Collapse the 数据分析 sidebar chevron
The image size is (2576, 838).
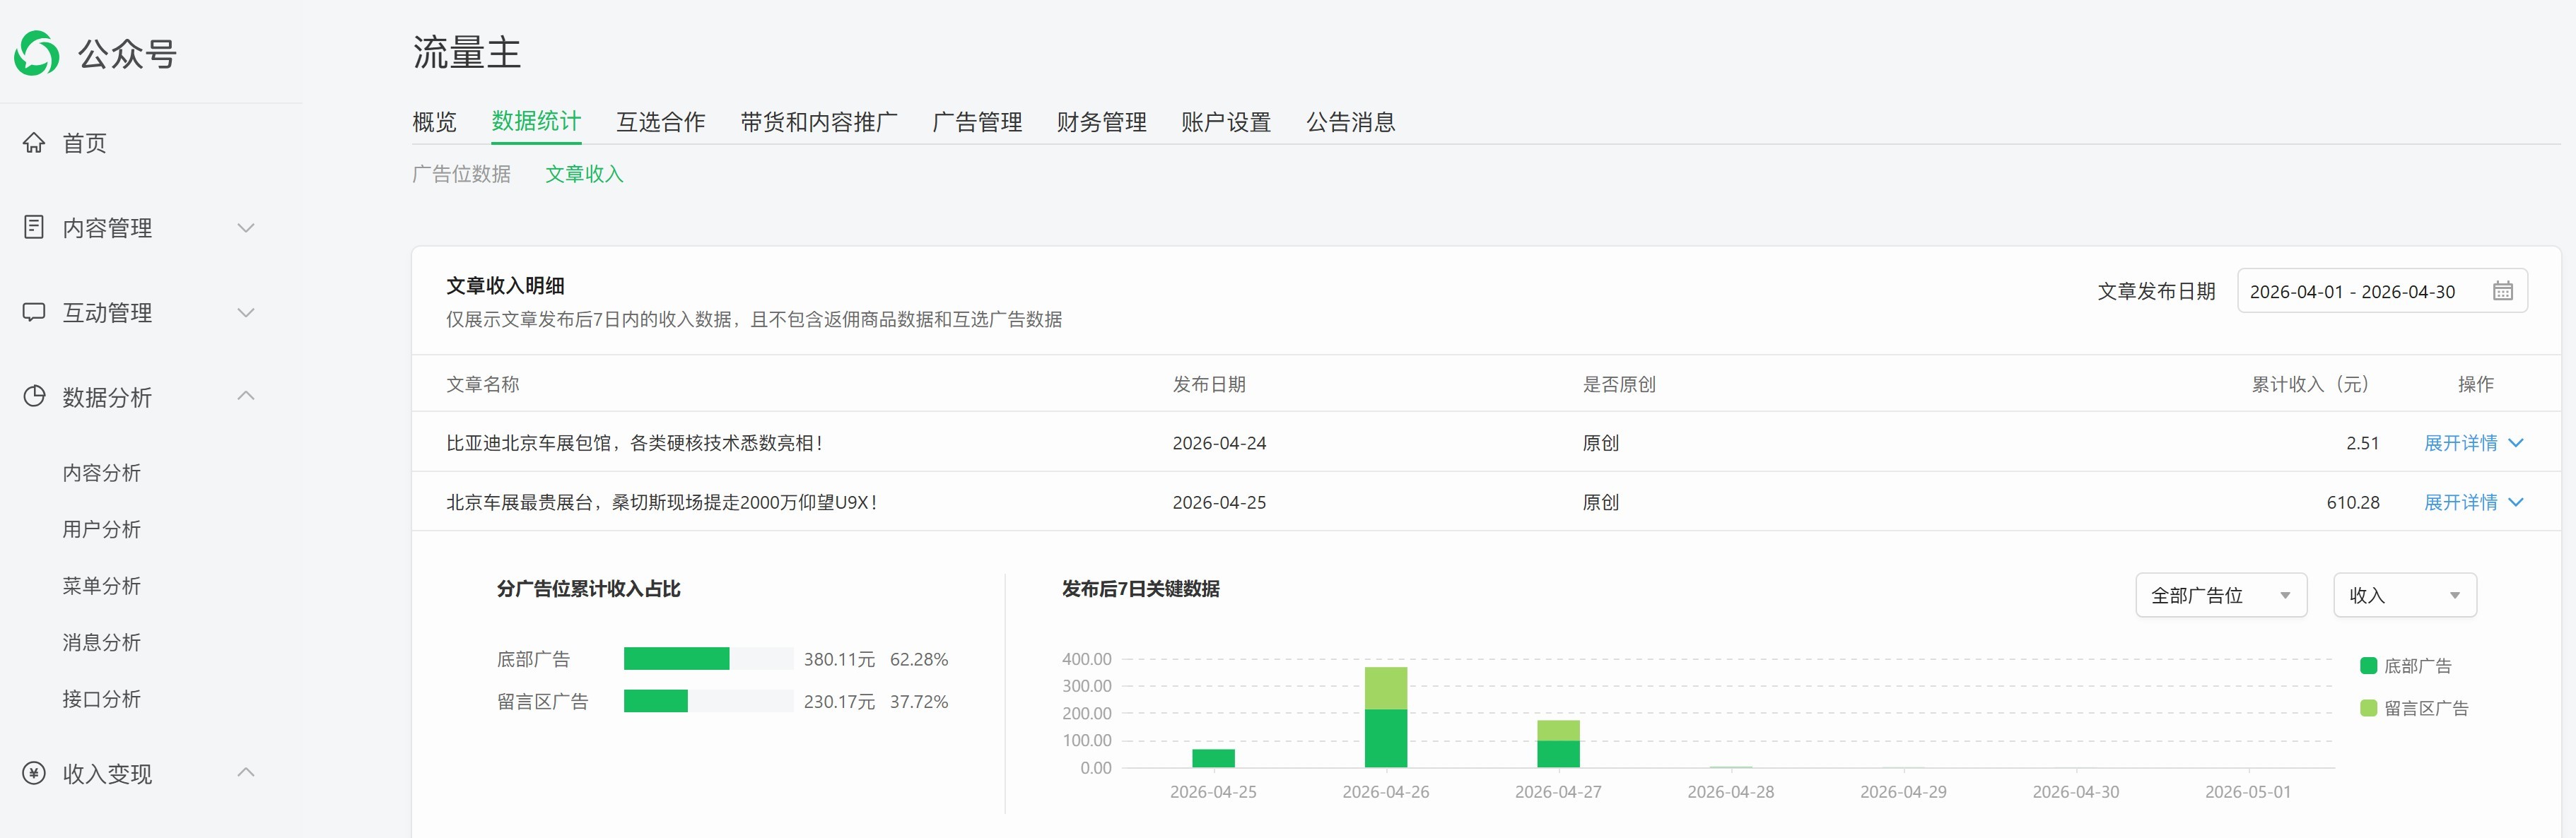click(x=246, y=396)
